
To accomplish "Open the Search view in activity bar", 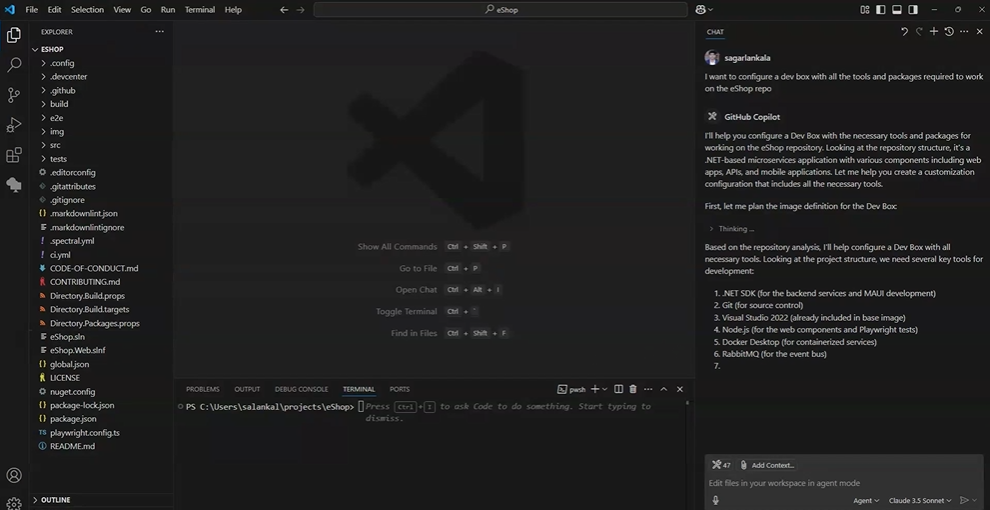I will 14,65.
